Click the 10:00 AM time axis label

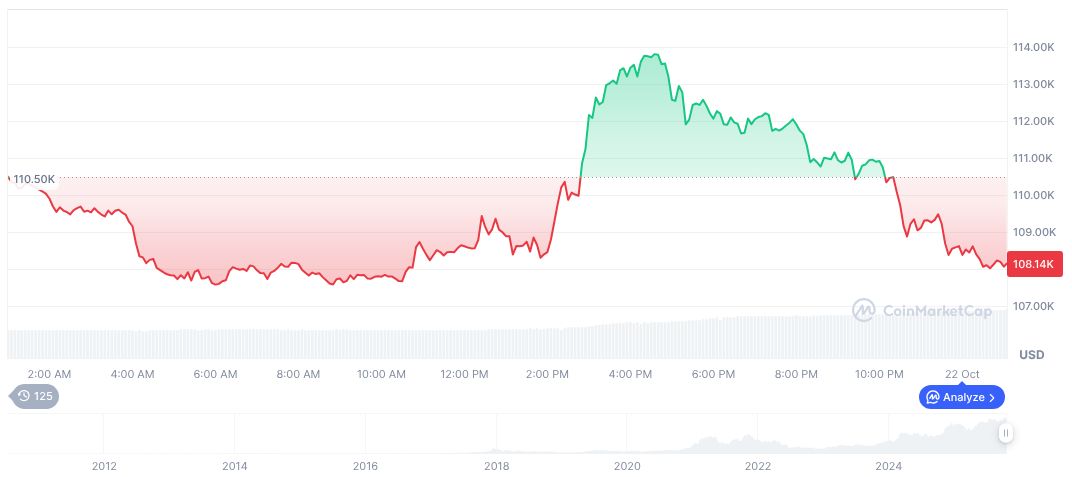(381, 374)
